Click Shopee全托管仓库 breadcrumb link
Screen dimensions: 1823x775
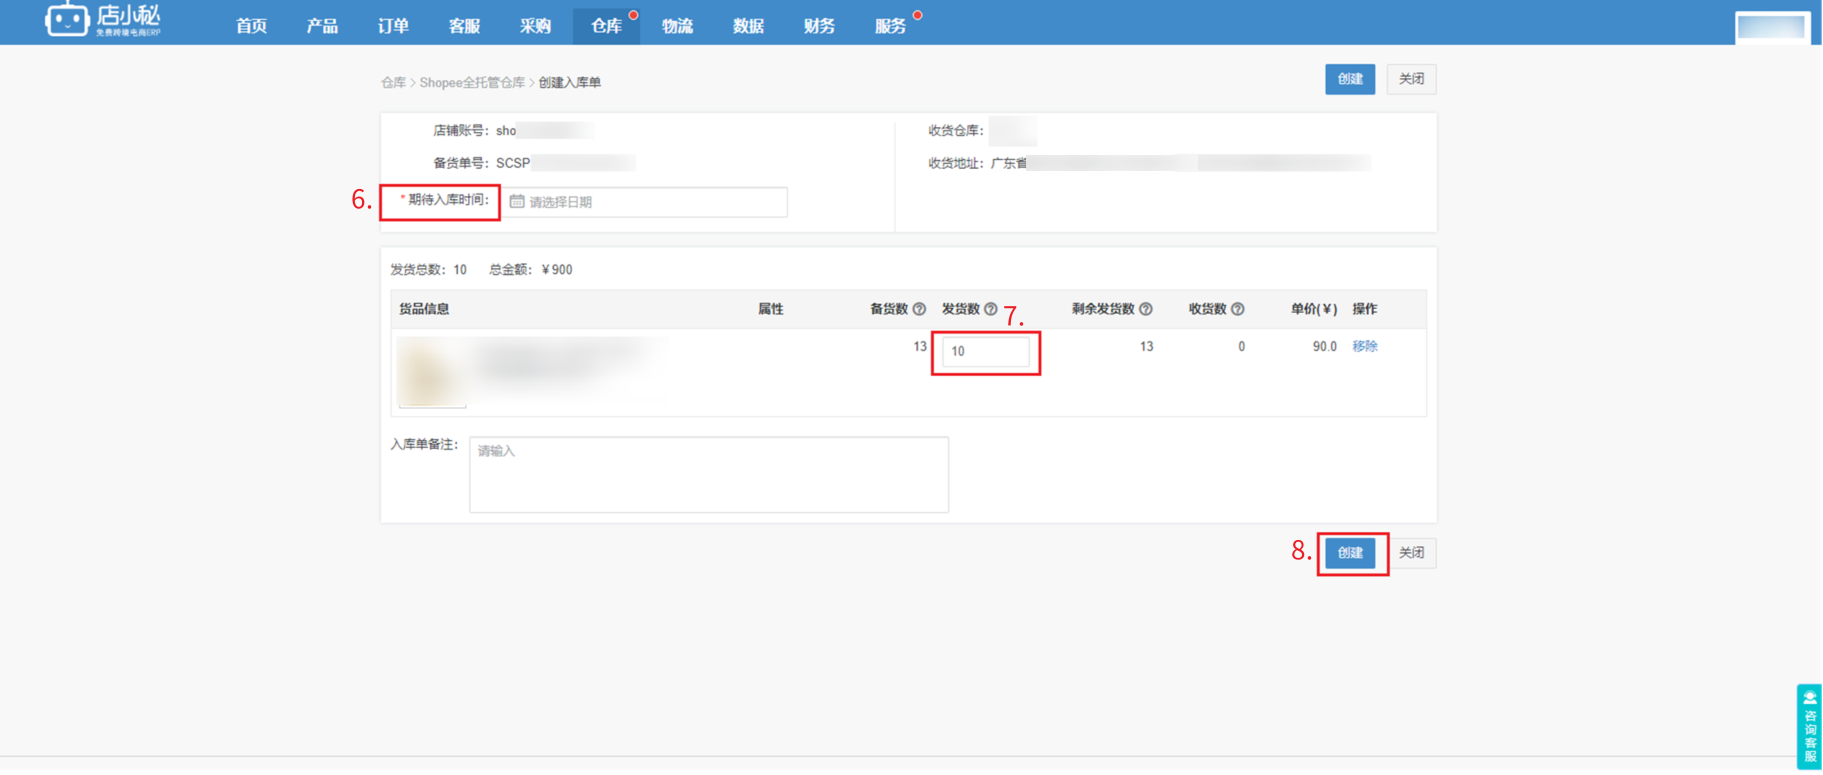tap(471, 83)
